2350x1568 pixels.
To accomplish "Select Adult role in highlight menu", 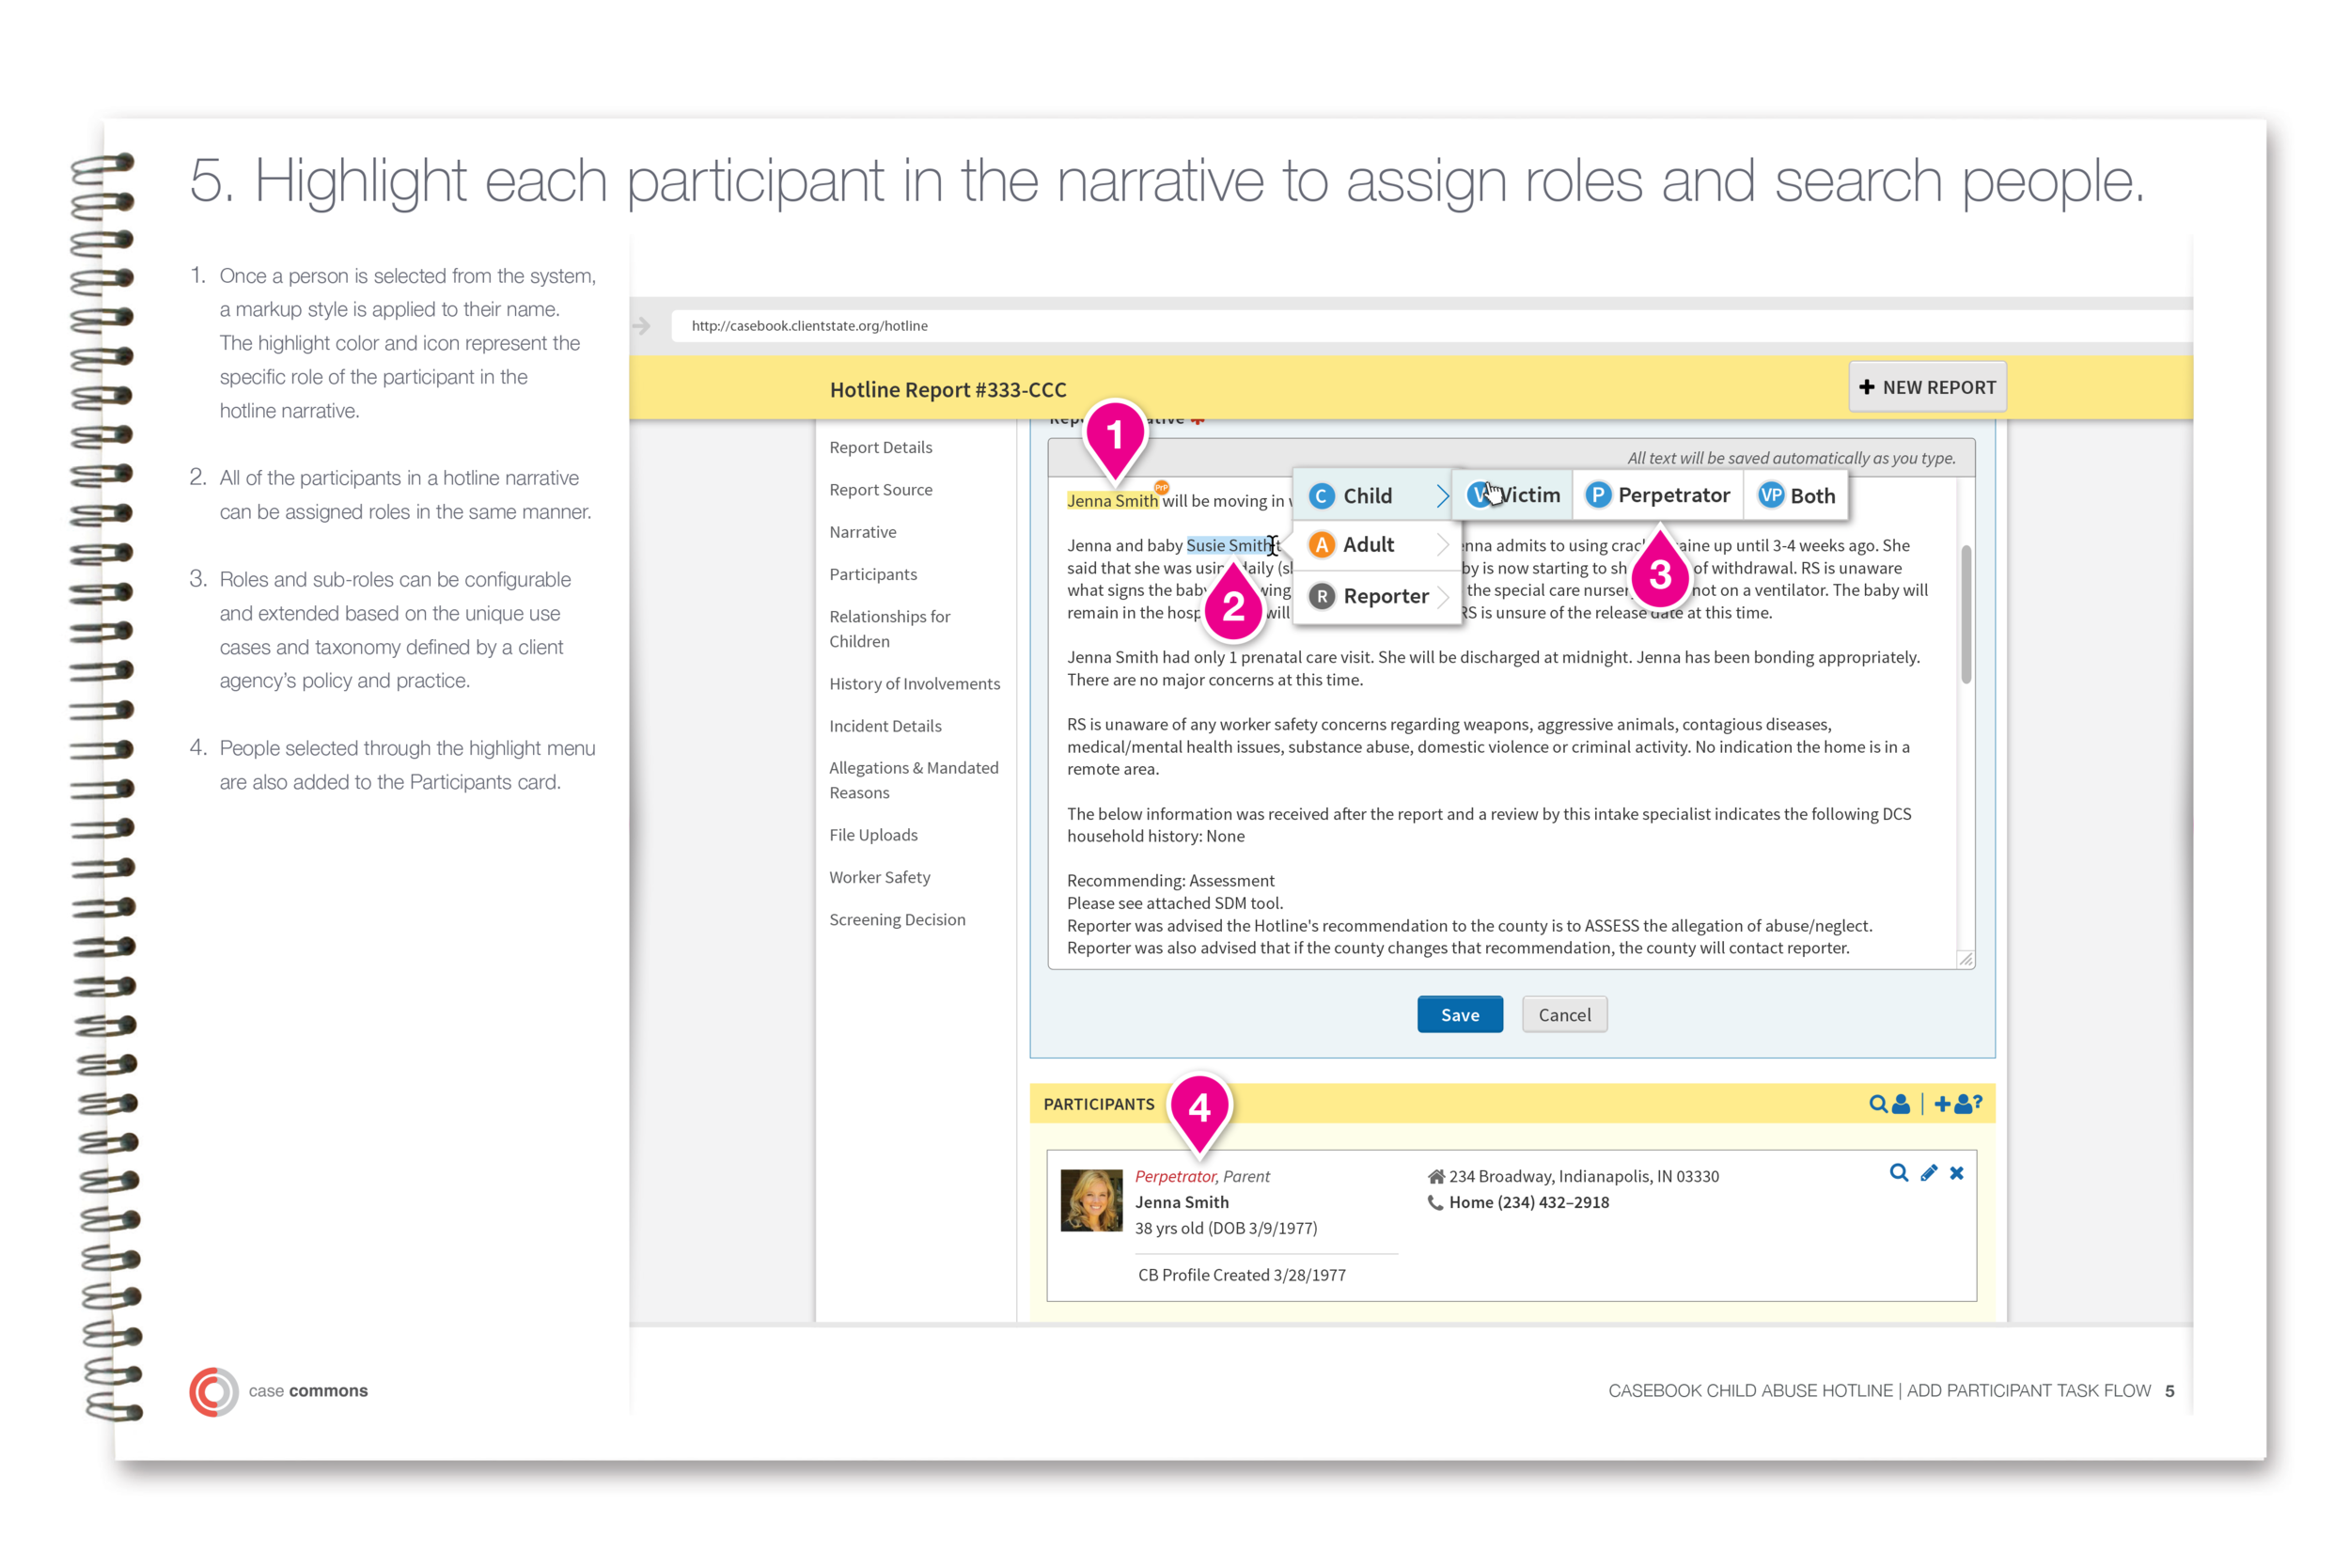I will [x=1377, y=545].
